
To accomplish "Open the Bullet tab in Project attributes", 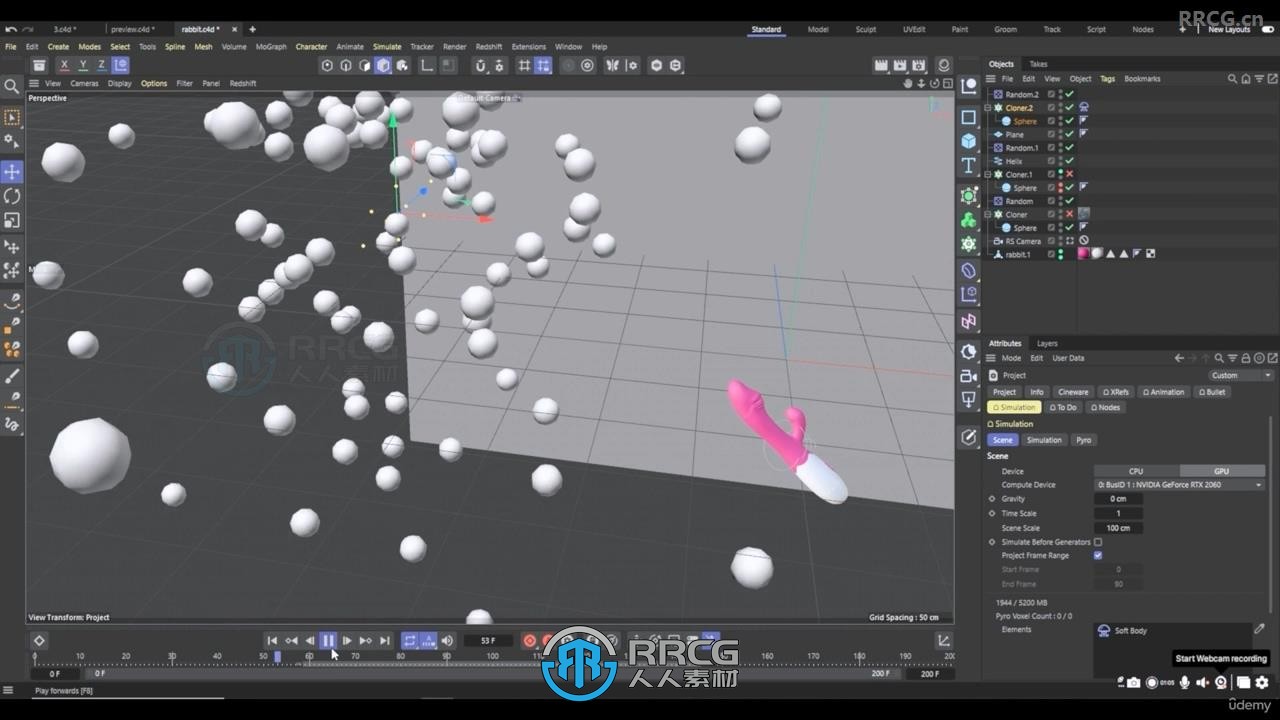I will tap(1212, 392).
